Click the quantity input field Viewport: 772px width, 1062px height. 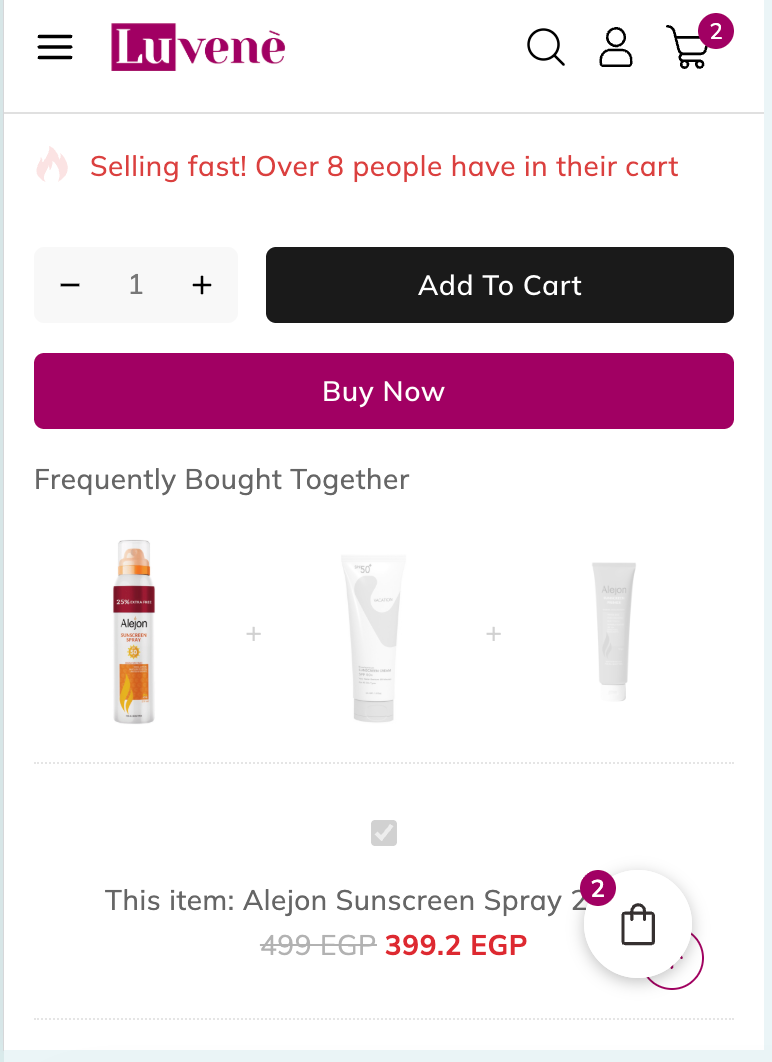point(136,285)
